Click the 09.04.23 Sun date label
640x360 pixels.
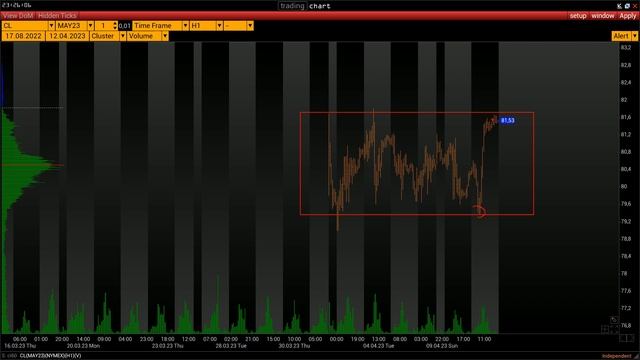pyautogui.click(x=442, y=346)
